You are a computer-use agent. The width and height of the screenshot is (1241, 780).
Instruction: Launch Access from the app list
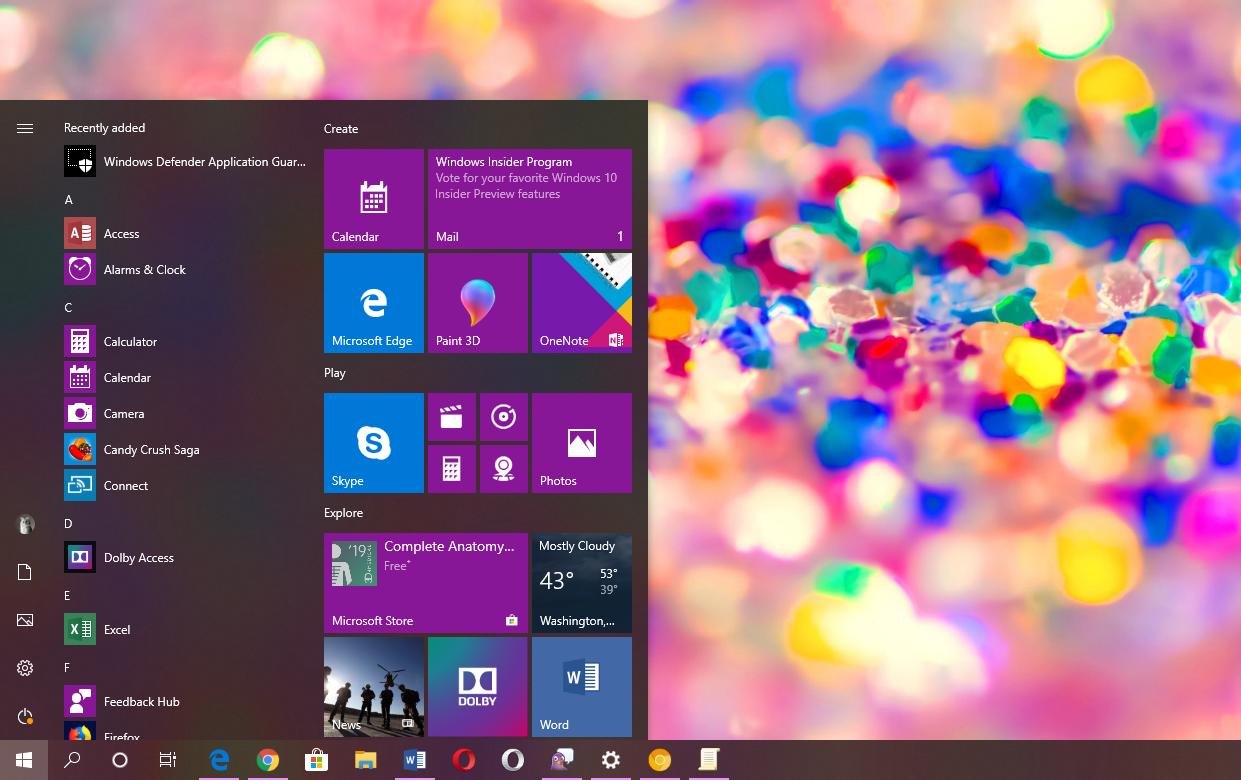click(186, 234)
